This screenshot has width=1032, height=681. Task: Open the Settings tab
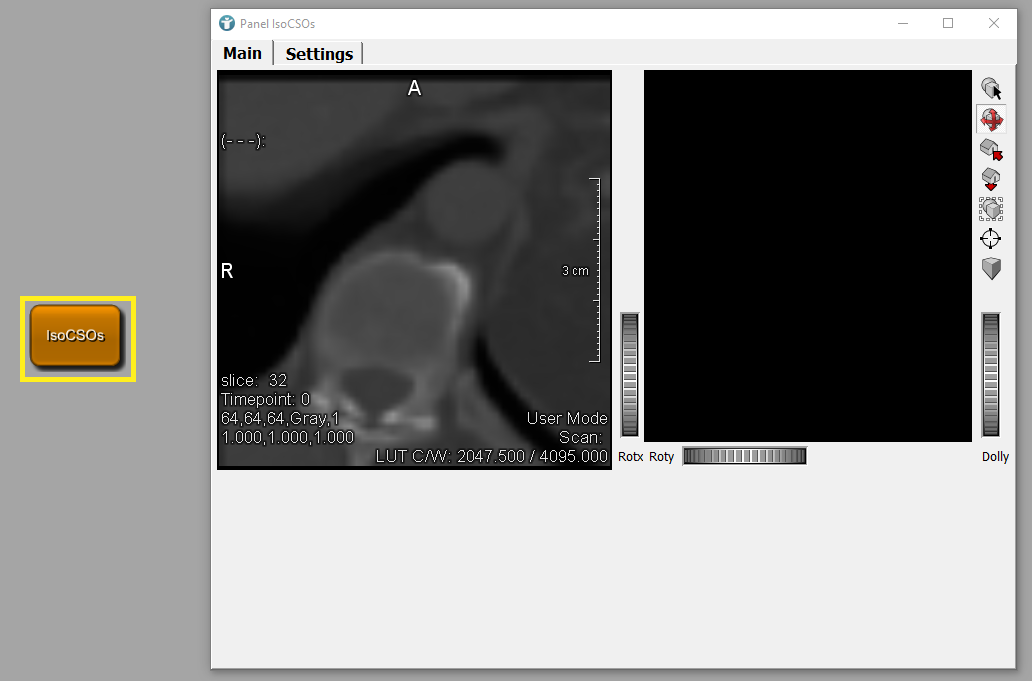[x=319, y=54]
